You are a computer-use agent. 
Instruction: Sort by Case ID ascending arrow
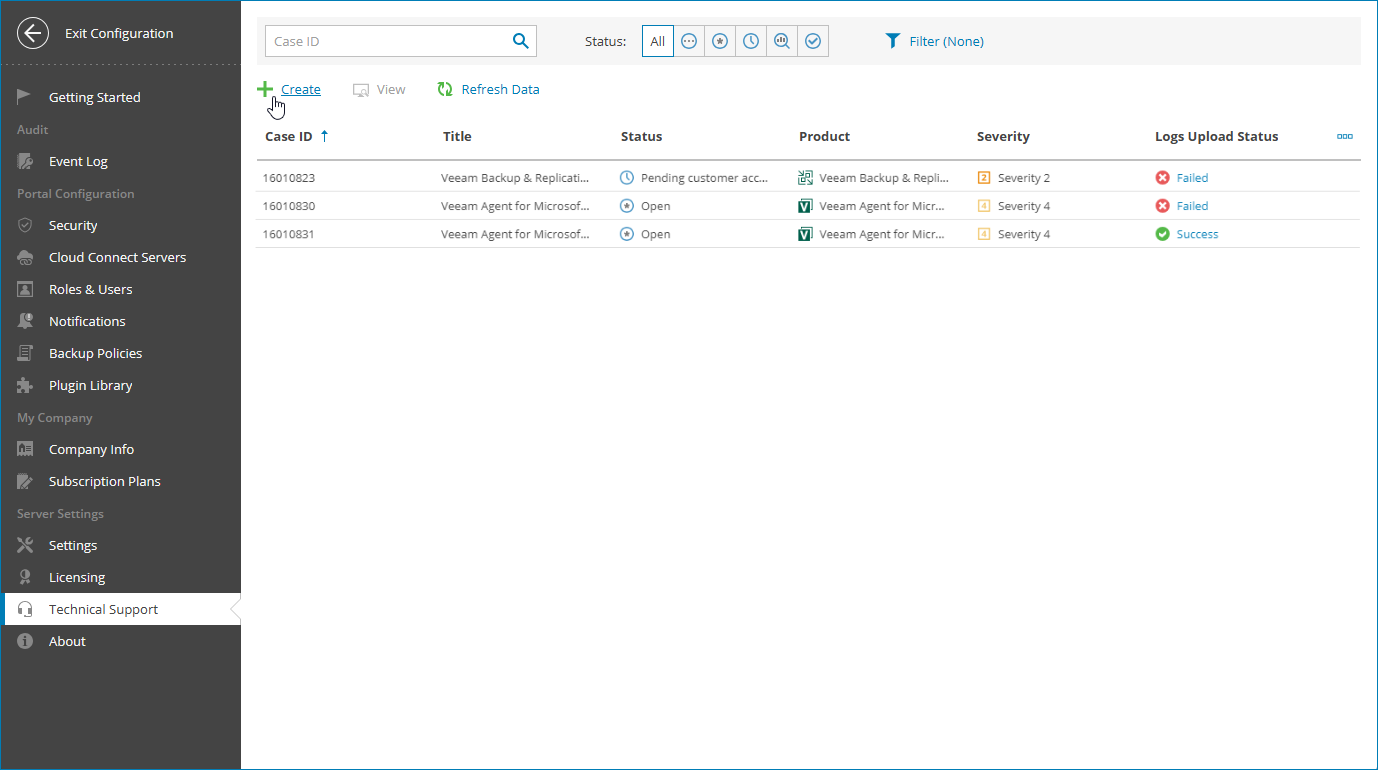[x=324, y=136]
